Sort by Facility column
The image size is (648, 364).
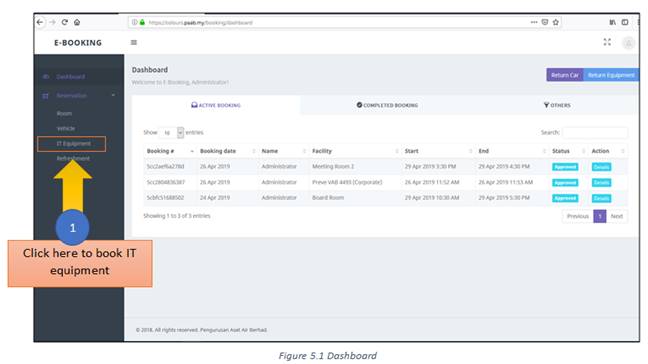(x=355, y=151)
